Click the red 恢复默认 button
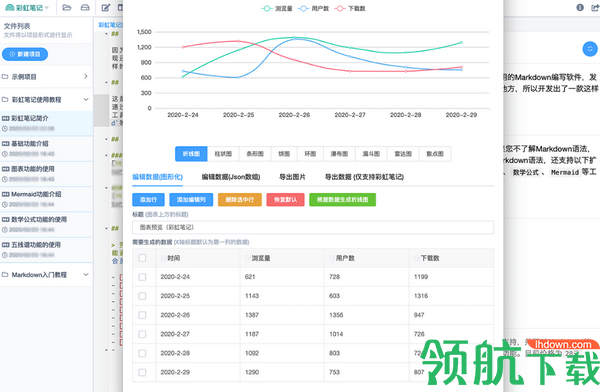 [285, 199]
